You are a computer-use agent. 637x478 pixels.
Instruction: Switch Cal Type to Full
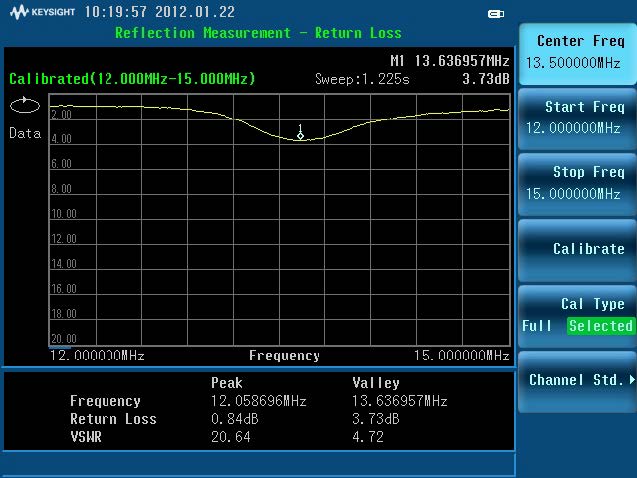coord(537,326)
